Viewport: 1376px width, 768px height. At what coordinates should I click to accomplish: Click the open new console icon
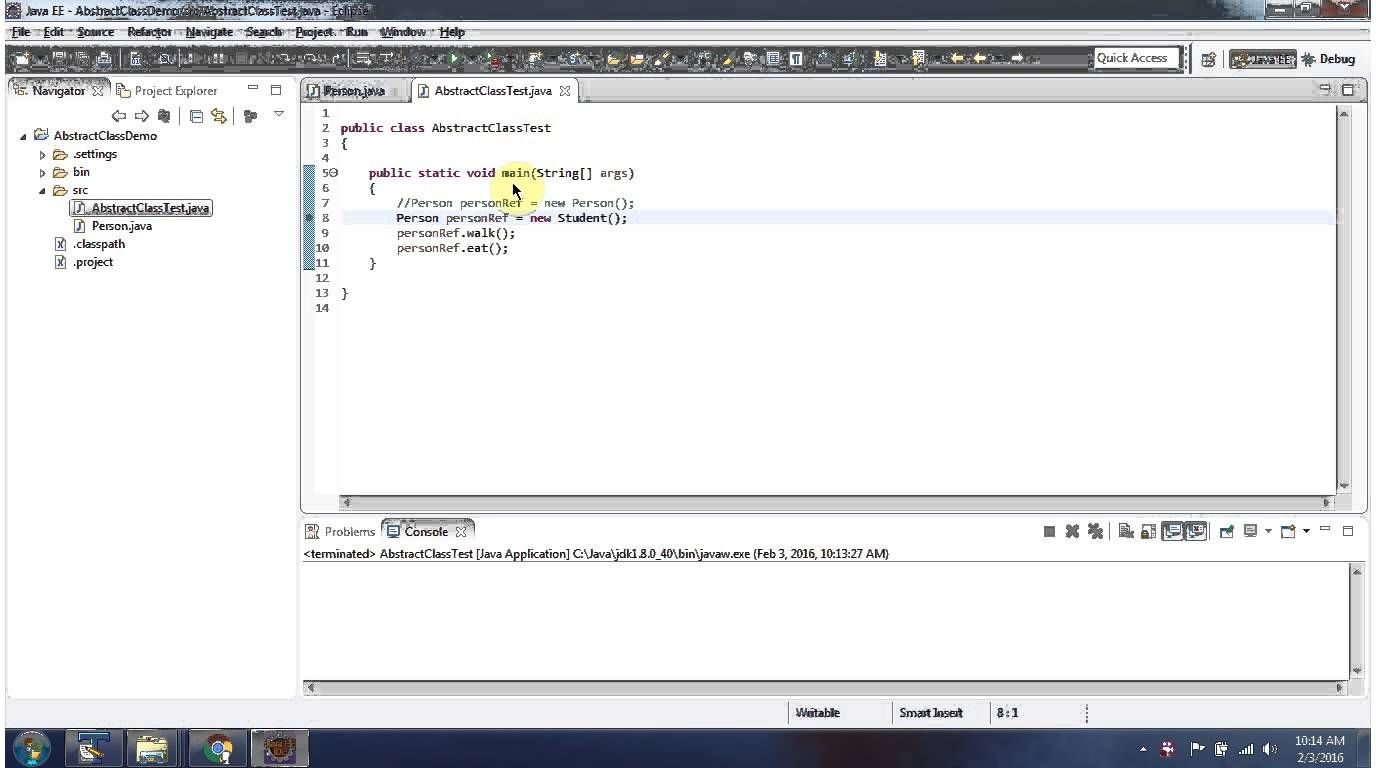pyautogui.click(x=1288, y=531)
